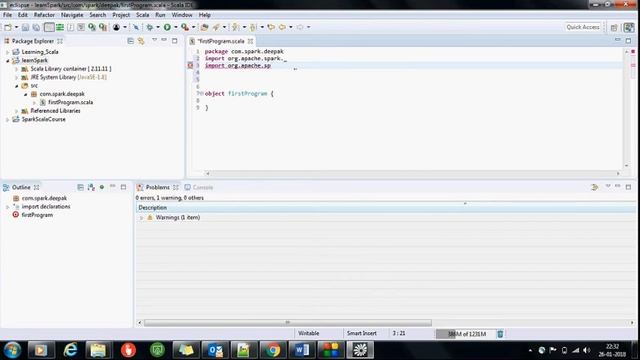Expand the SparkScalaCourse project
This screenshot has width=640, height=360.
[7, 120]
